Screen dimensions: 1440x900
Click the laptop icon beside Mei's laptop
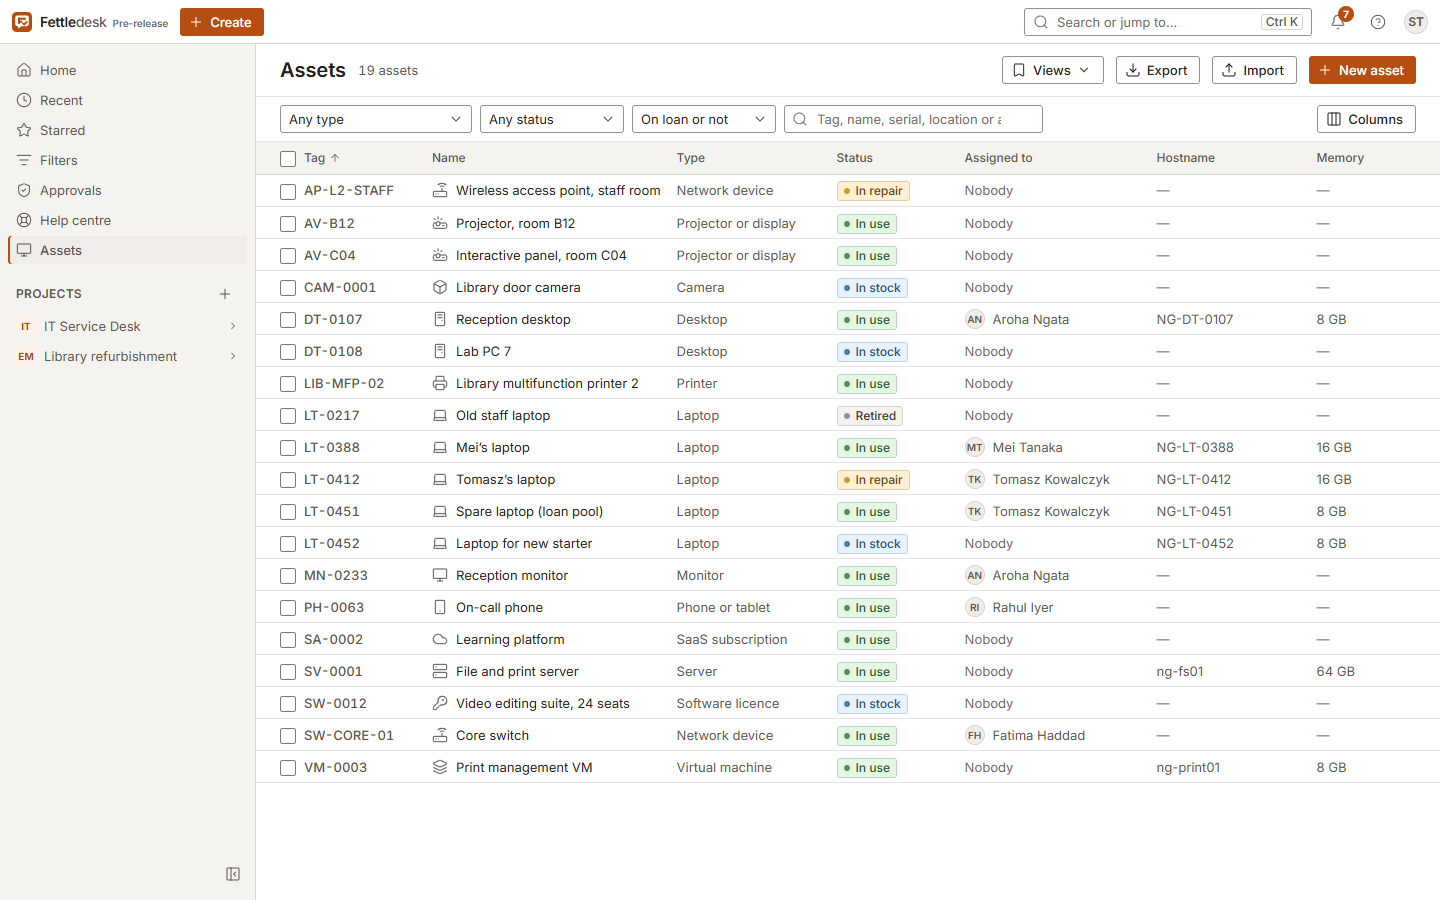point(440,447)
